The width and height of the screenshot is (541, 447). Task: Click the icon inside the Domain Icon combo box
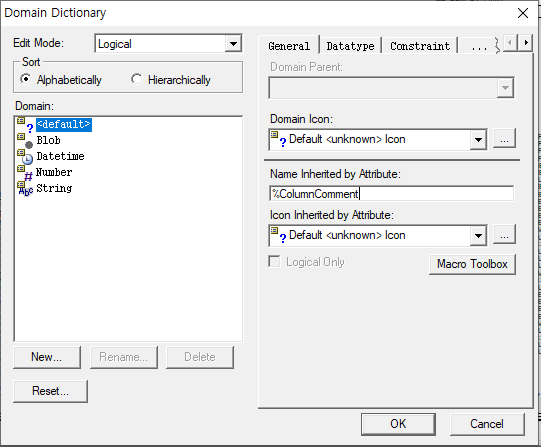[278, 139]
